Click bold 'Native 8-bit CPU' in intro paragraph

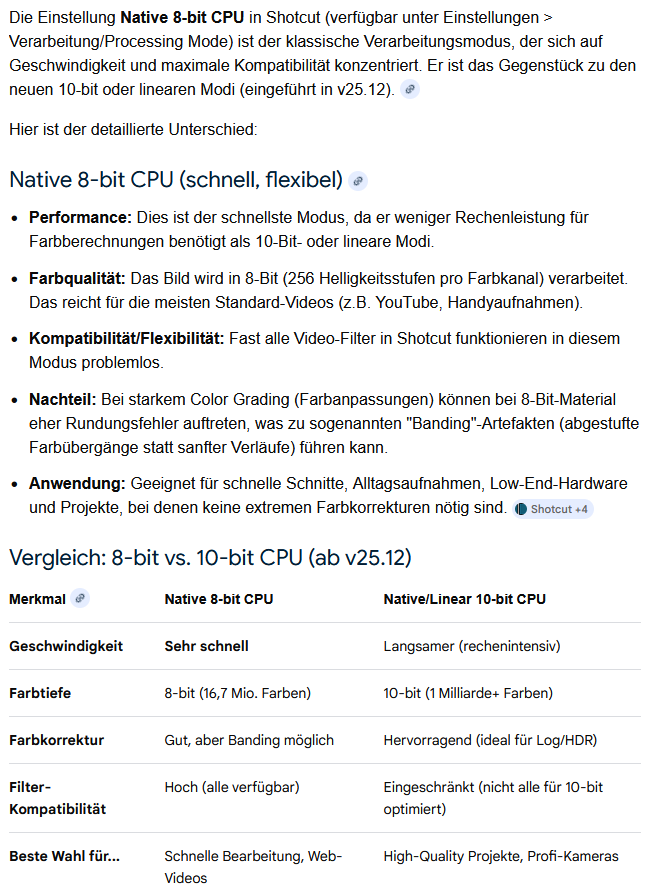pos(184,18)
